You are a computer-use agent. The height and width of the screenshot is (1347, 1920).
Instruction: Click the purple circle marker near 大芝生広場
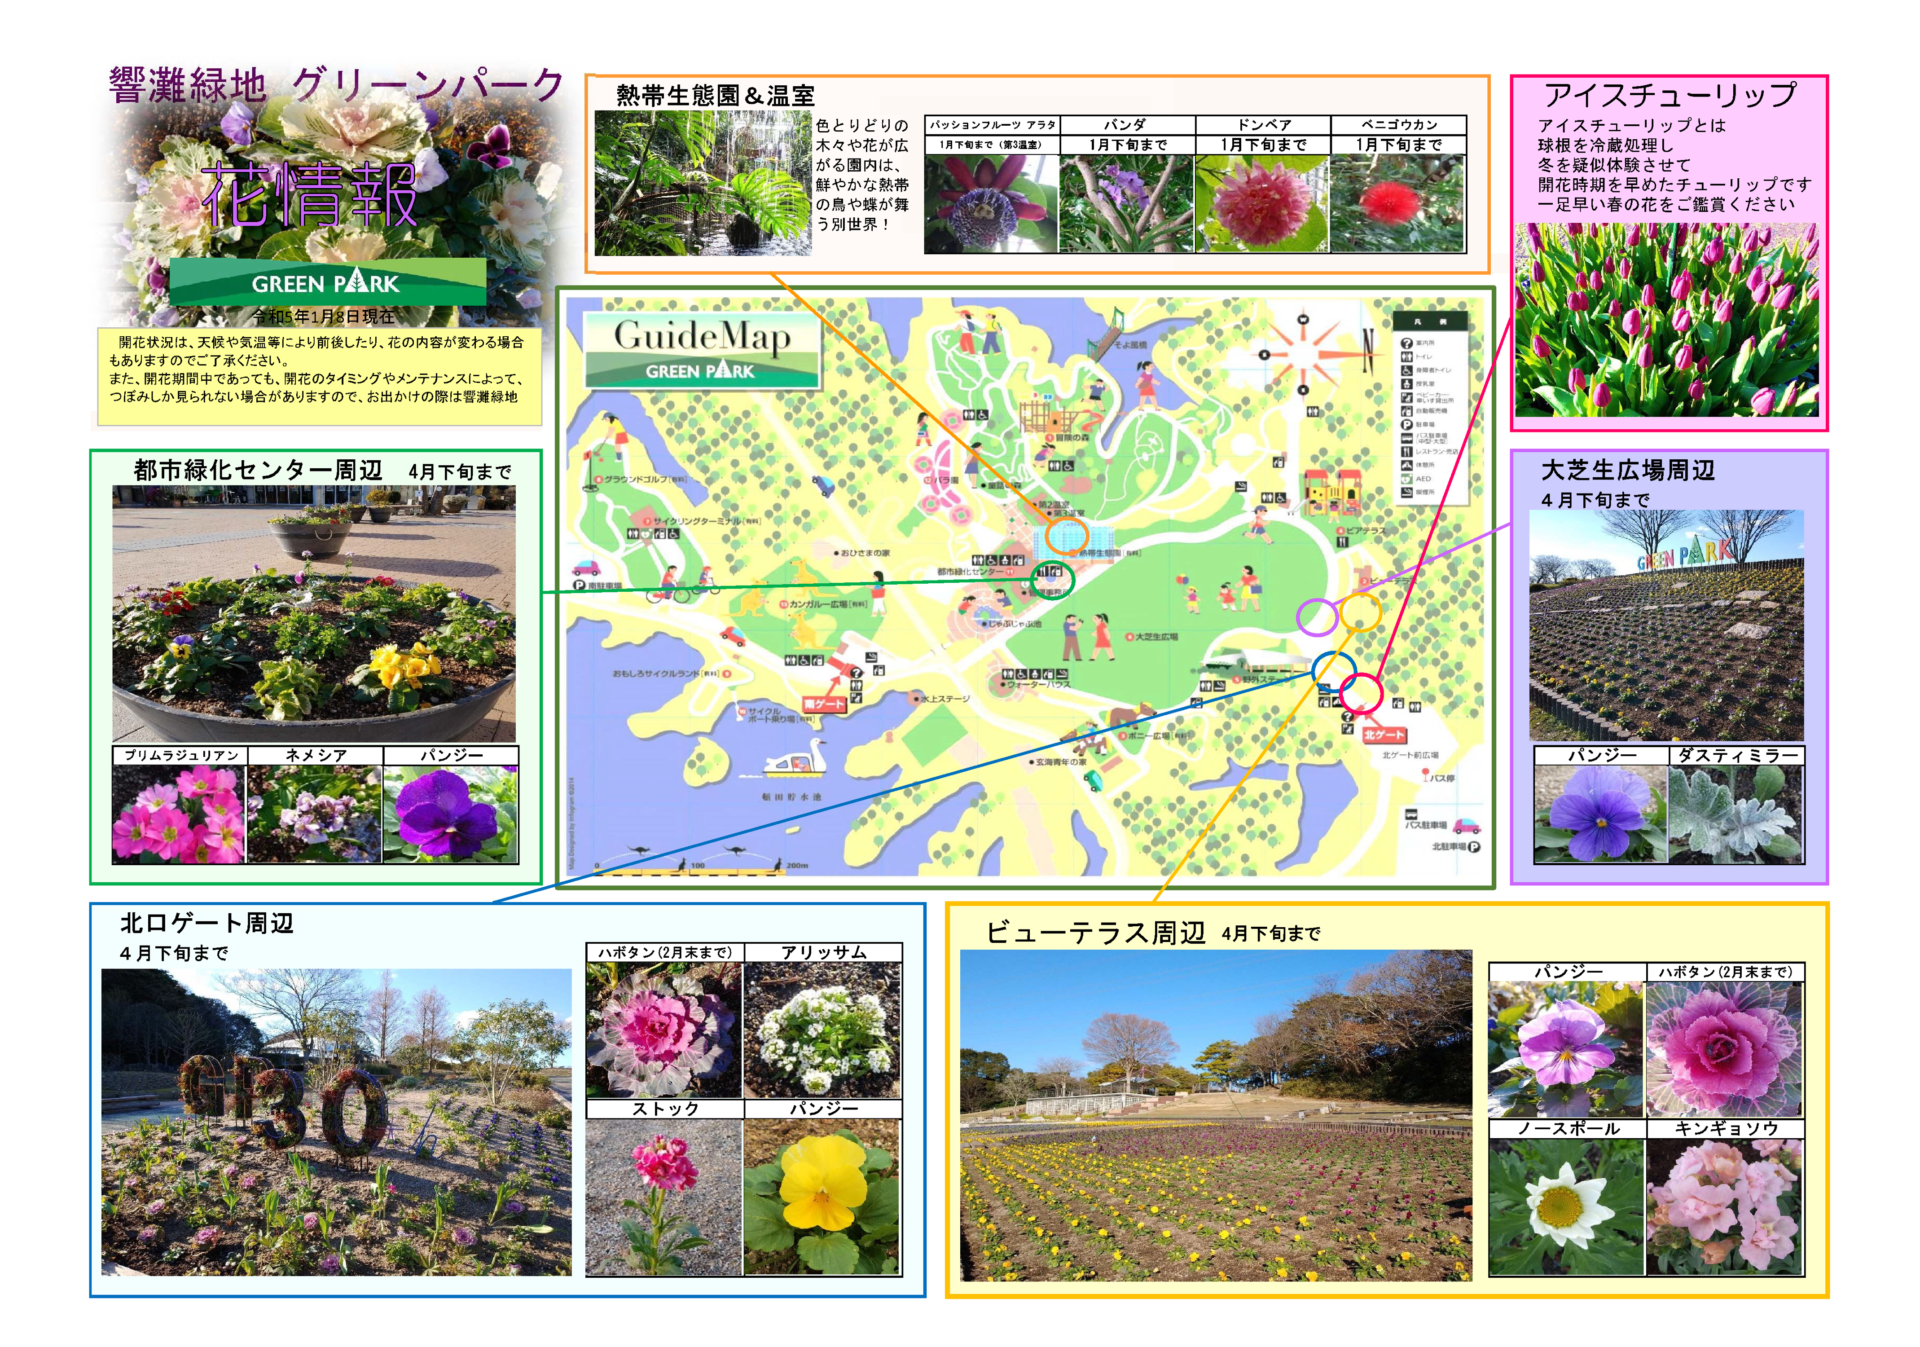tap(1317, 616)
